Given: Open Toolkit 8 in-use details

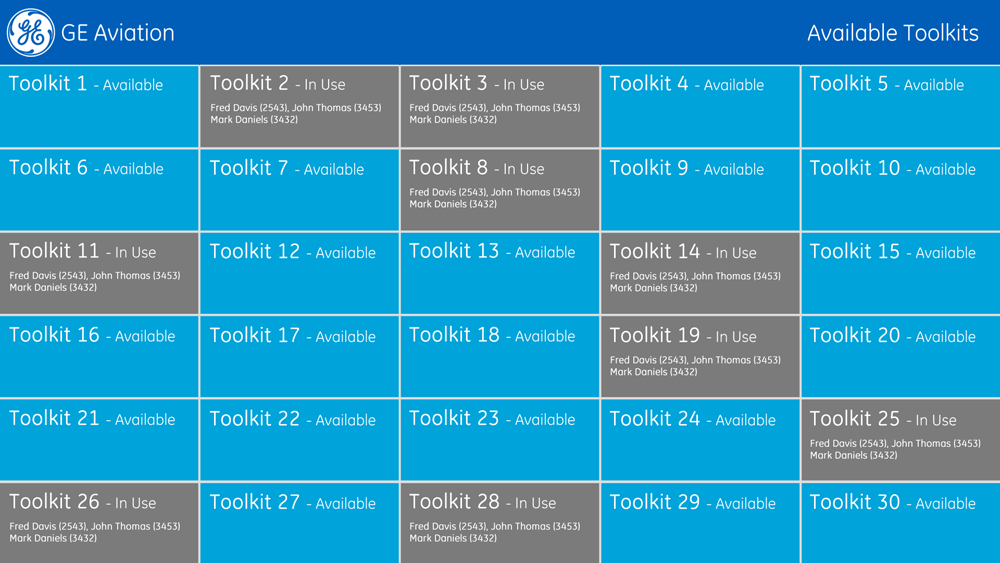Looking at the screenshot, I should 500,190.
